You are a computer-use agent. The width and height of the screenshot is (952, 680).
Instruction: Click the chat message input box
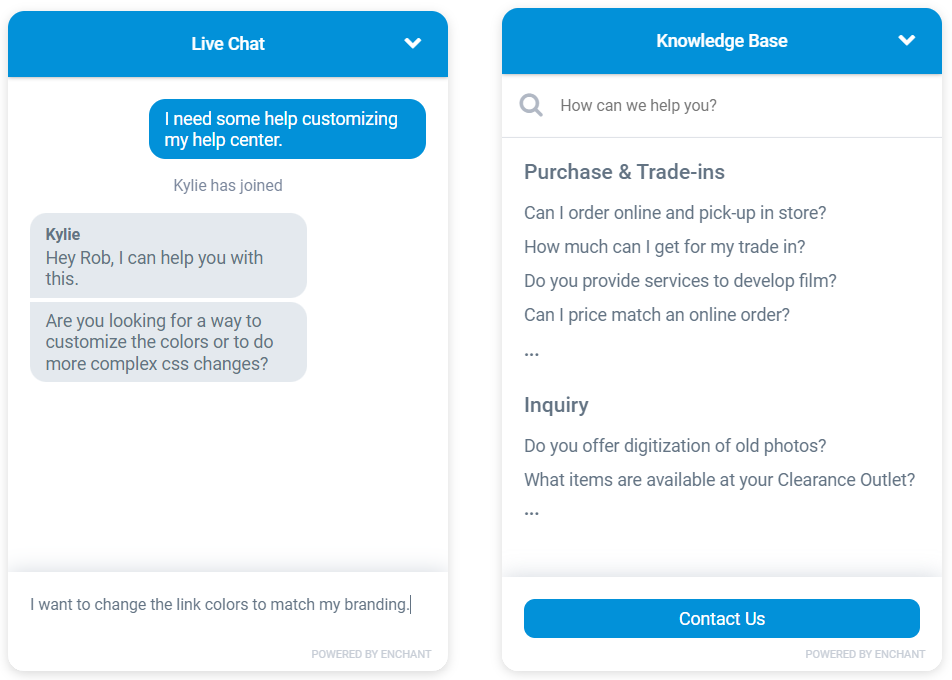coord(220,604)
